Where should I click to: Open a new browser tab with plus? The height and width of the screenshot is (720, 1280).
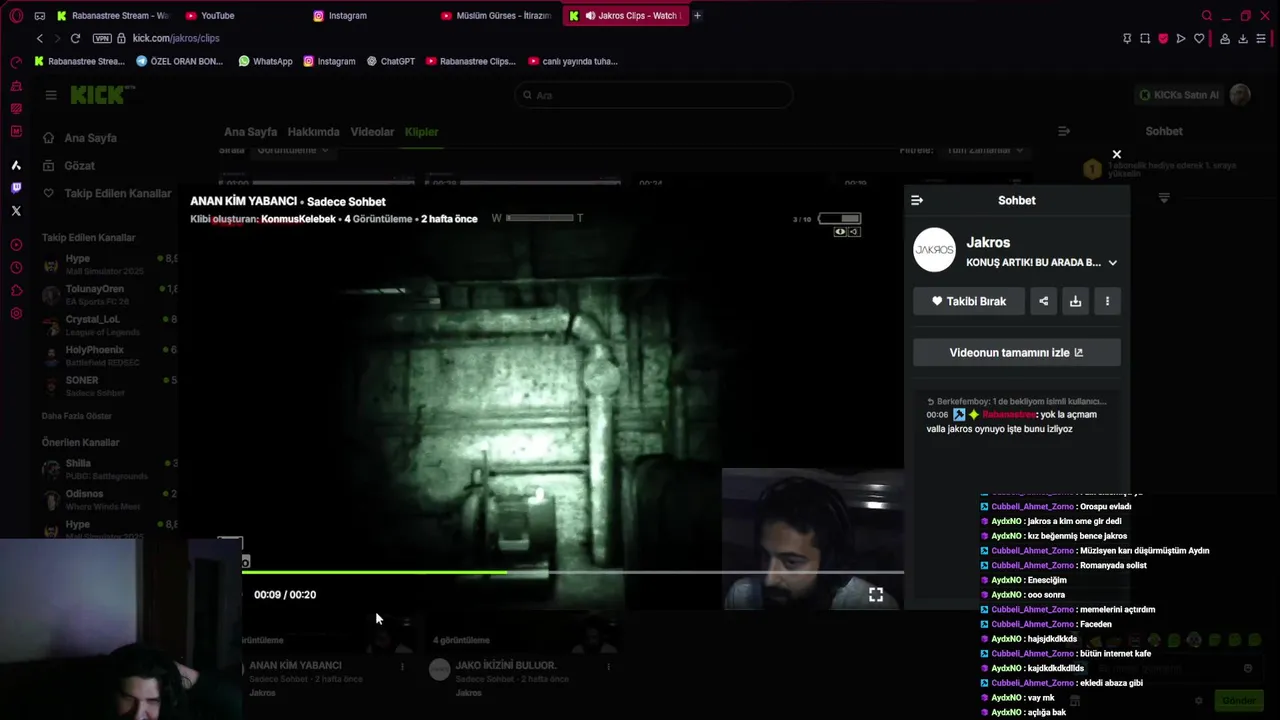click(697, 16)
